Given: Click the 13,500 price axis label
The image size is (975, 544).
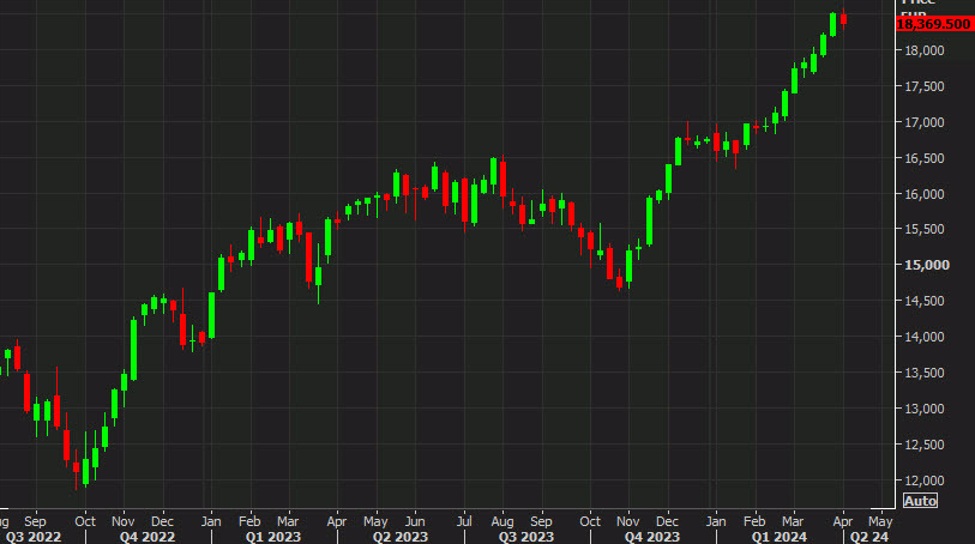Looking at the screenshot, I should (924, 373).
